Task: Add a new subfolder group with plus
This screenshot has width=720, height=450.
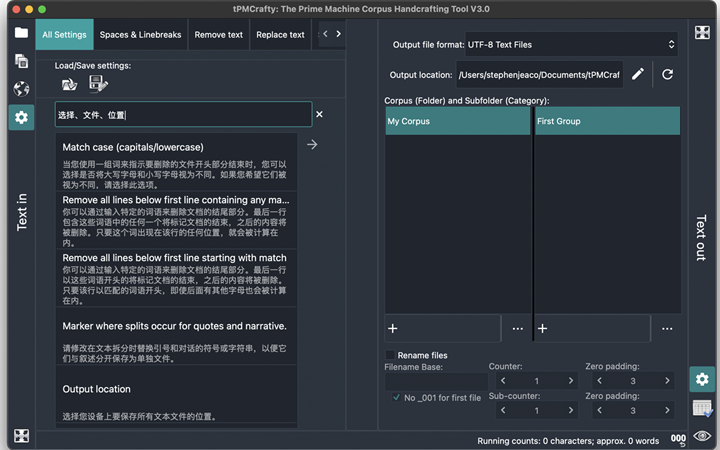Action: point(542,328)
